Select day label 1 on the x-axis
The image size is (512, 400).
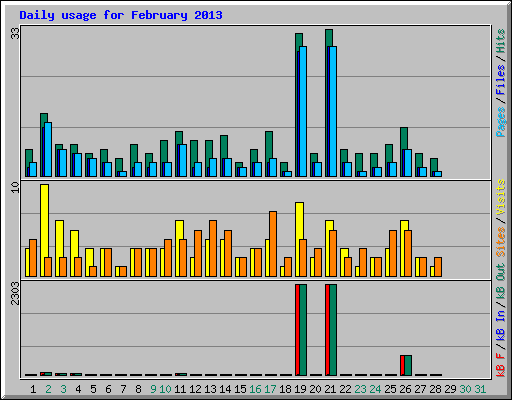[33, 389]
